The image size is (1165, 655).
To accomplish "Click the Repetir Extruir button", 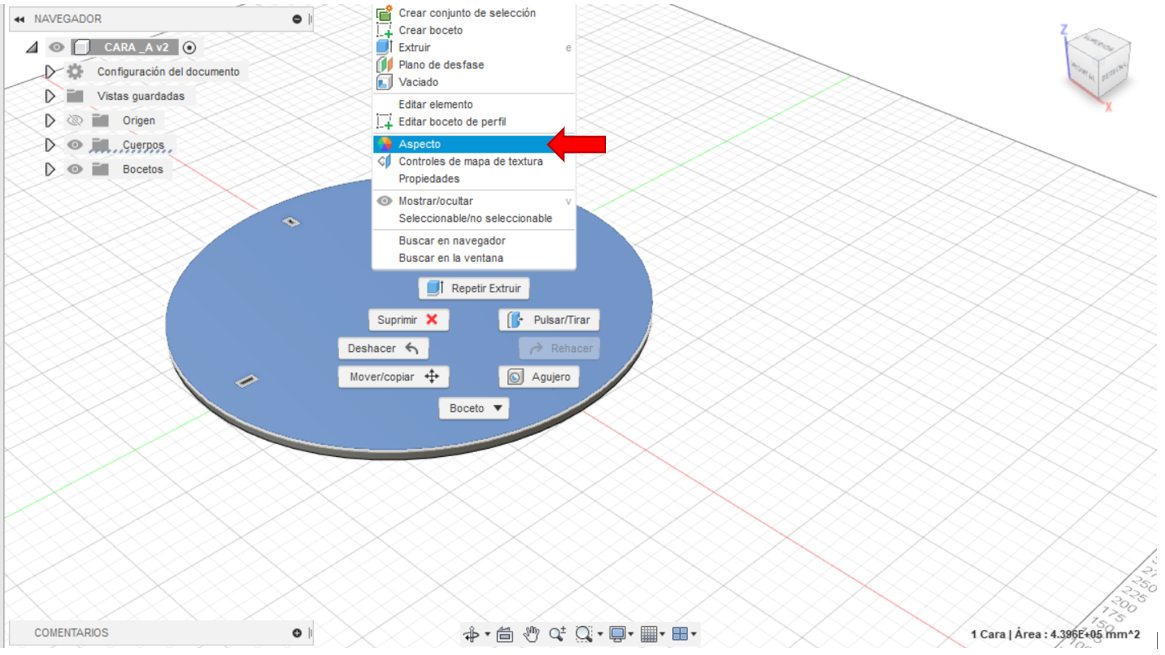I will (x=474, y=288).
